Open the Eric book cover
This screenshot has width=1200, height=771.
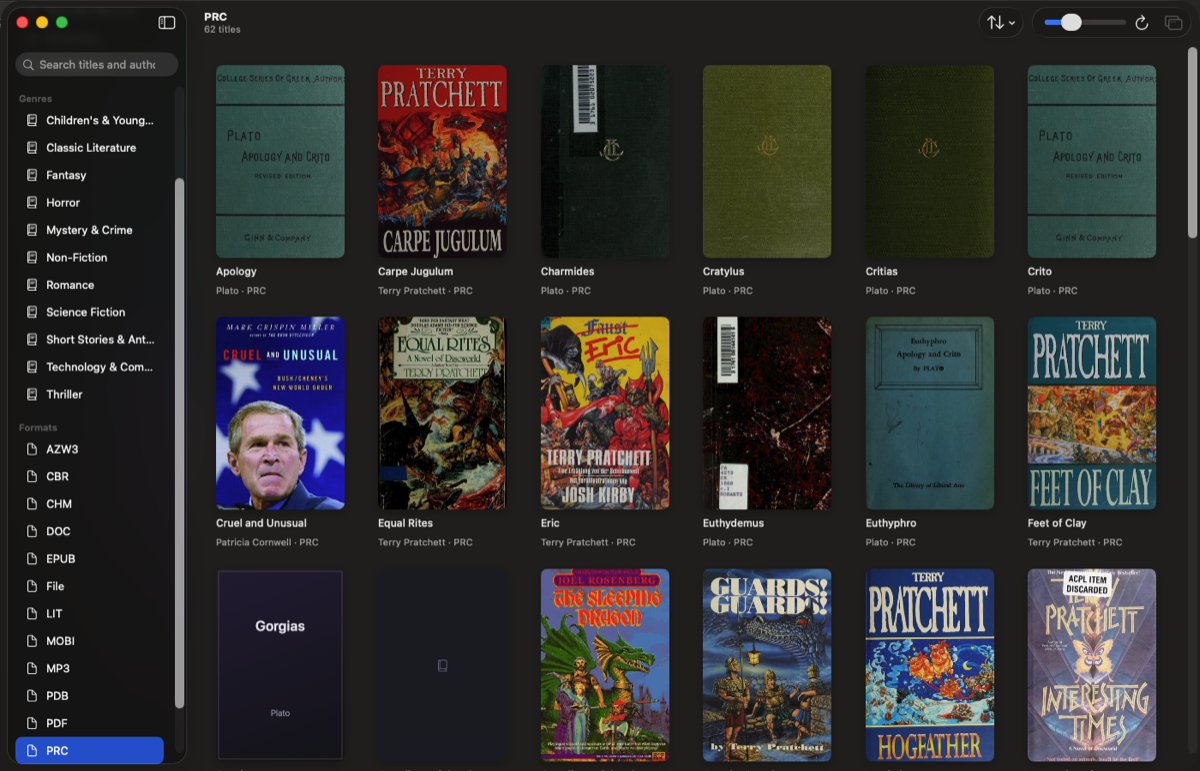pyautogui.click(x=605, y=413)
